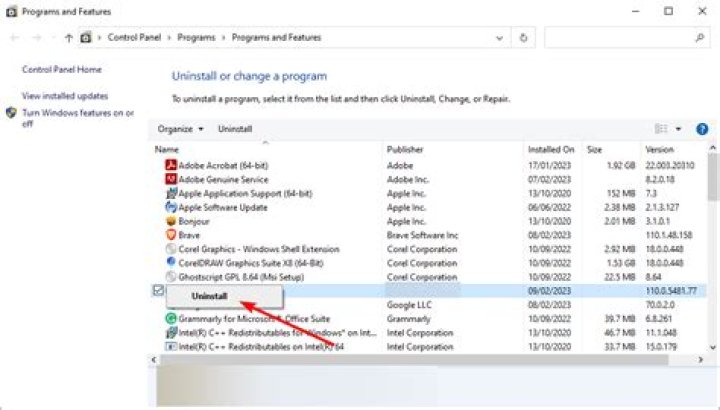This screenshot has width=720, height=410.
Task: Click the Grammarly for Microsoft Office icon
Action: point(171,318)
